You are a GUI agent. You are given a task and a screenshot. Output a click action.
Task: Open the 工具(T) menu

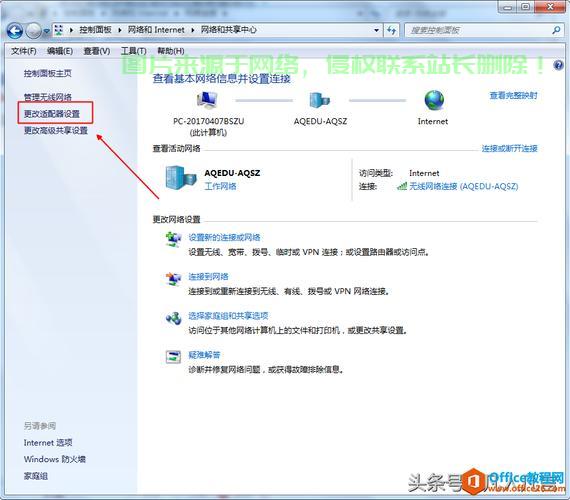(133, 51)
